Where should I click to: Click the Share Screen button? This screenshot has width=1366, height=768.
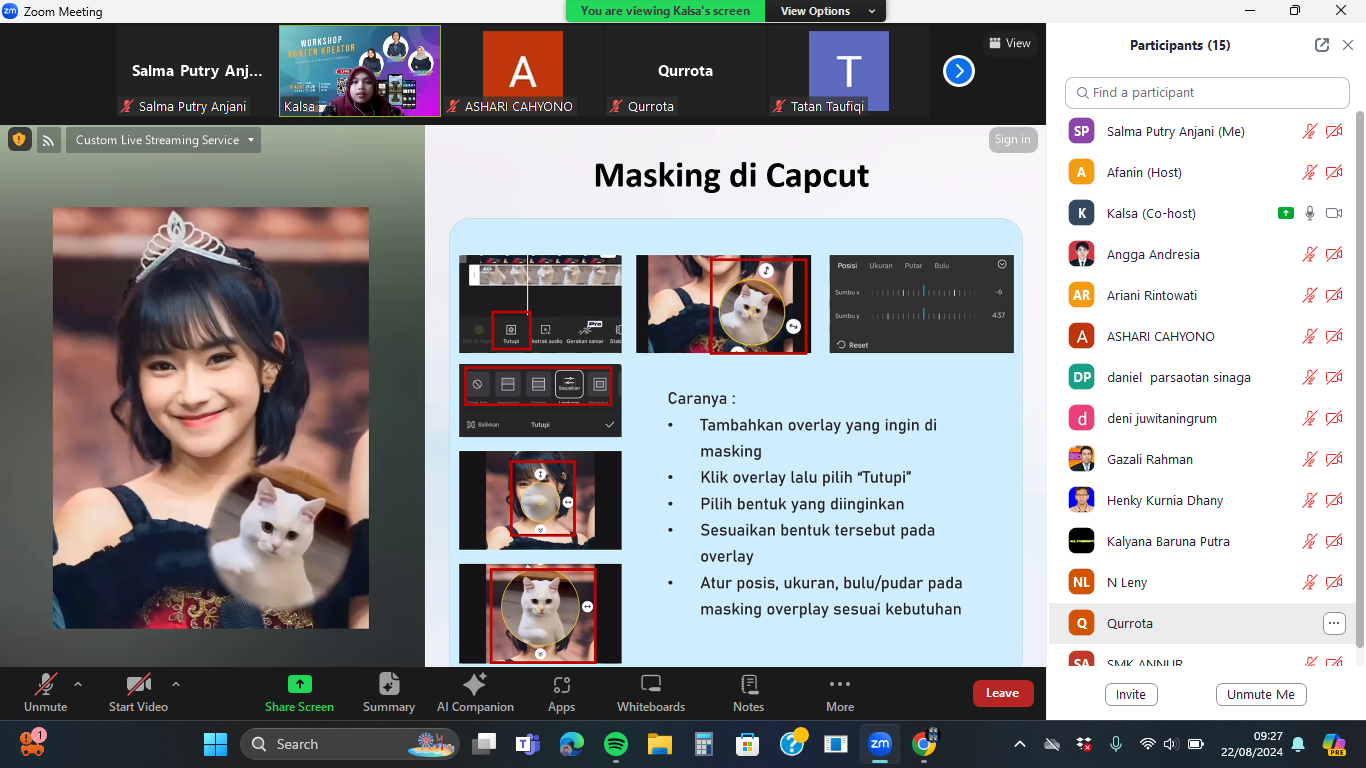(x=299, y=692)
